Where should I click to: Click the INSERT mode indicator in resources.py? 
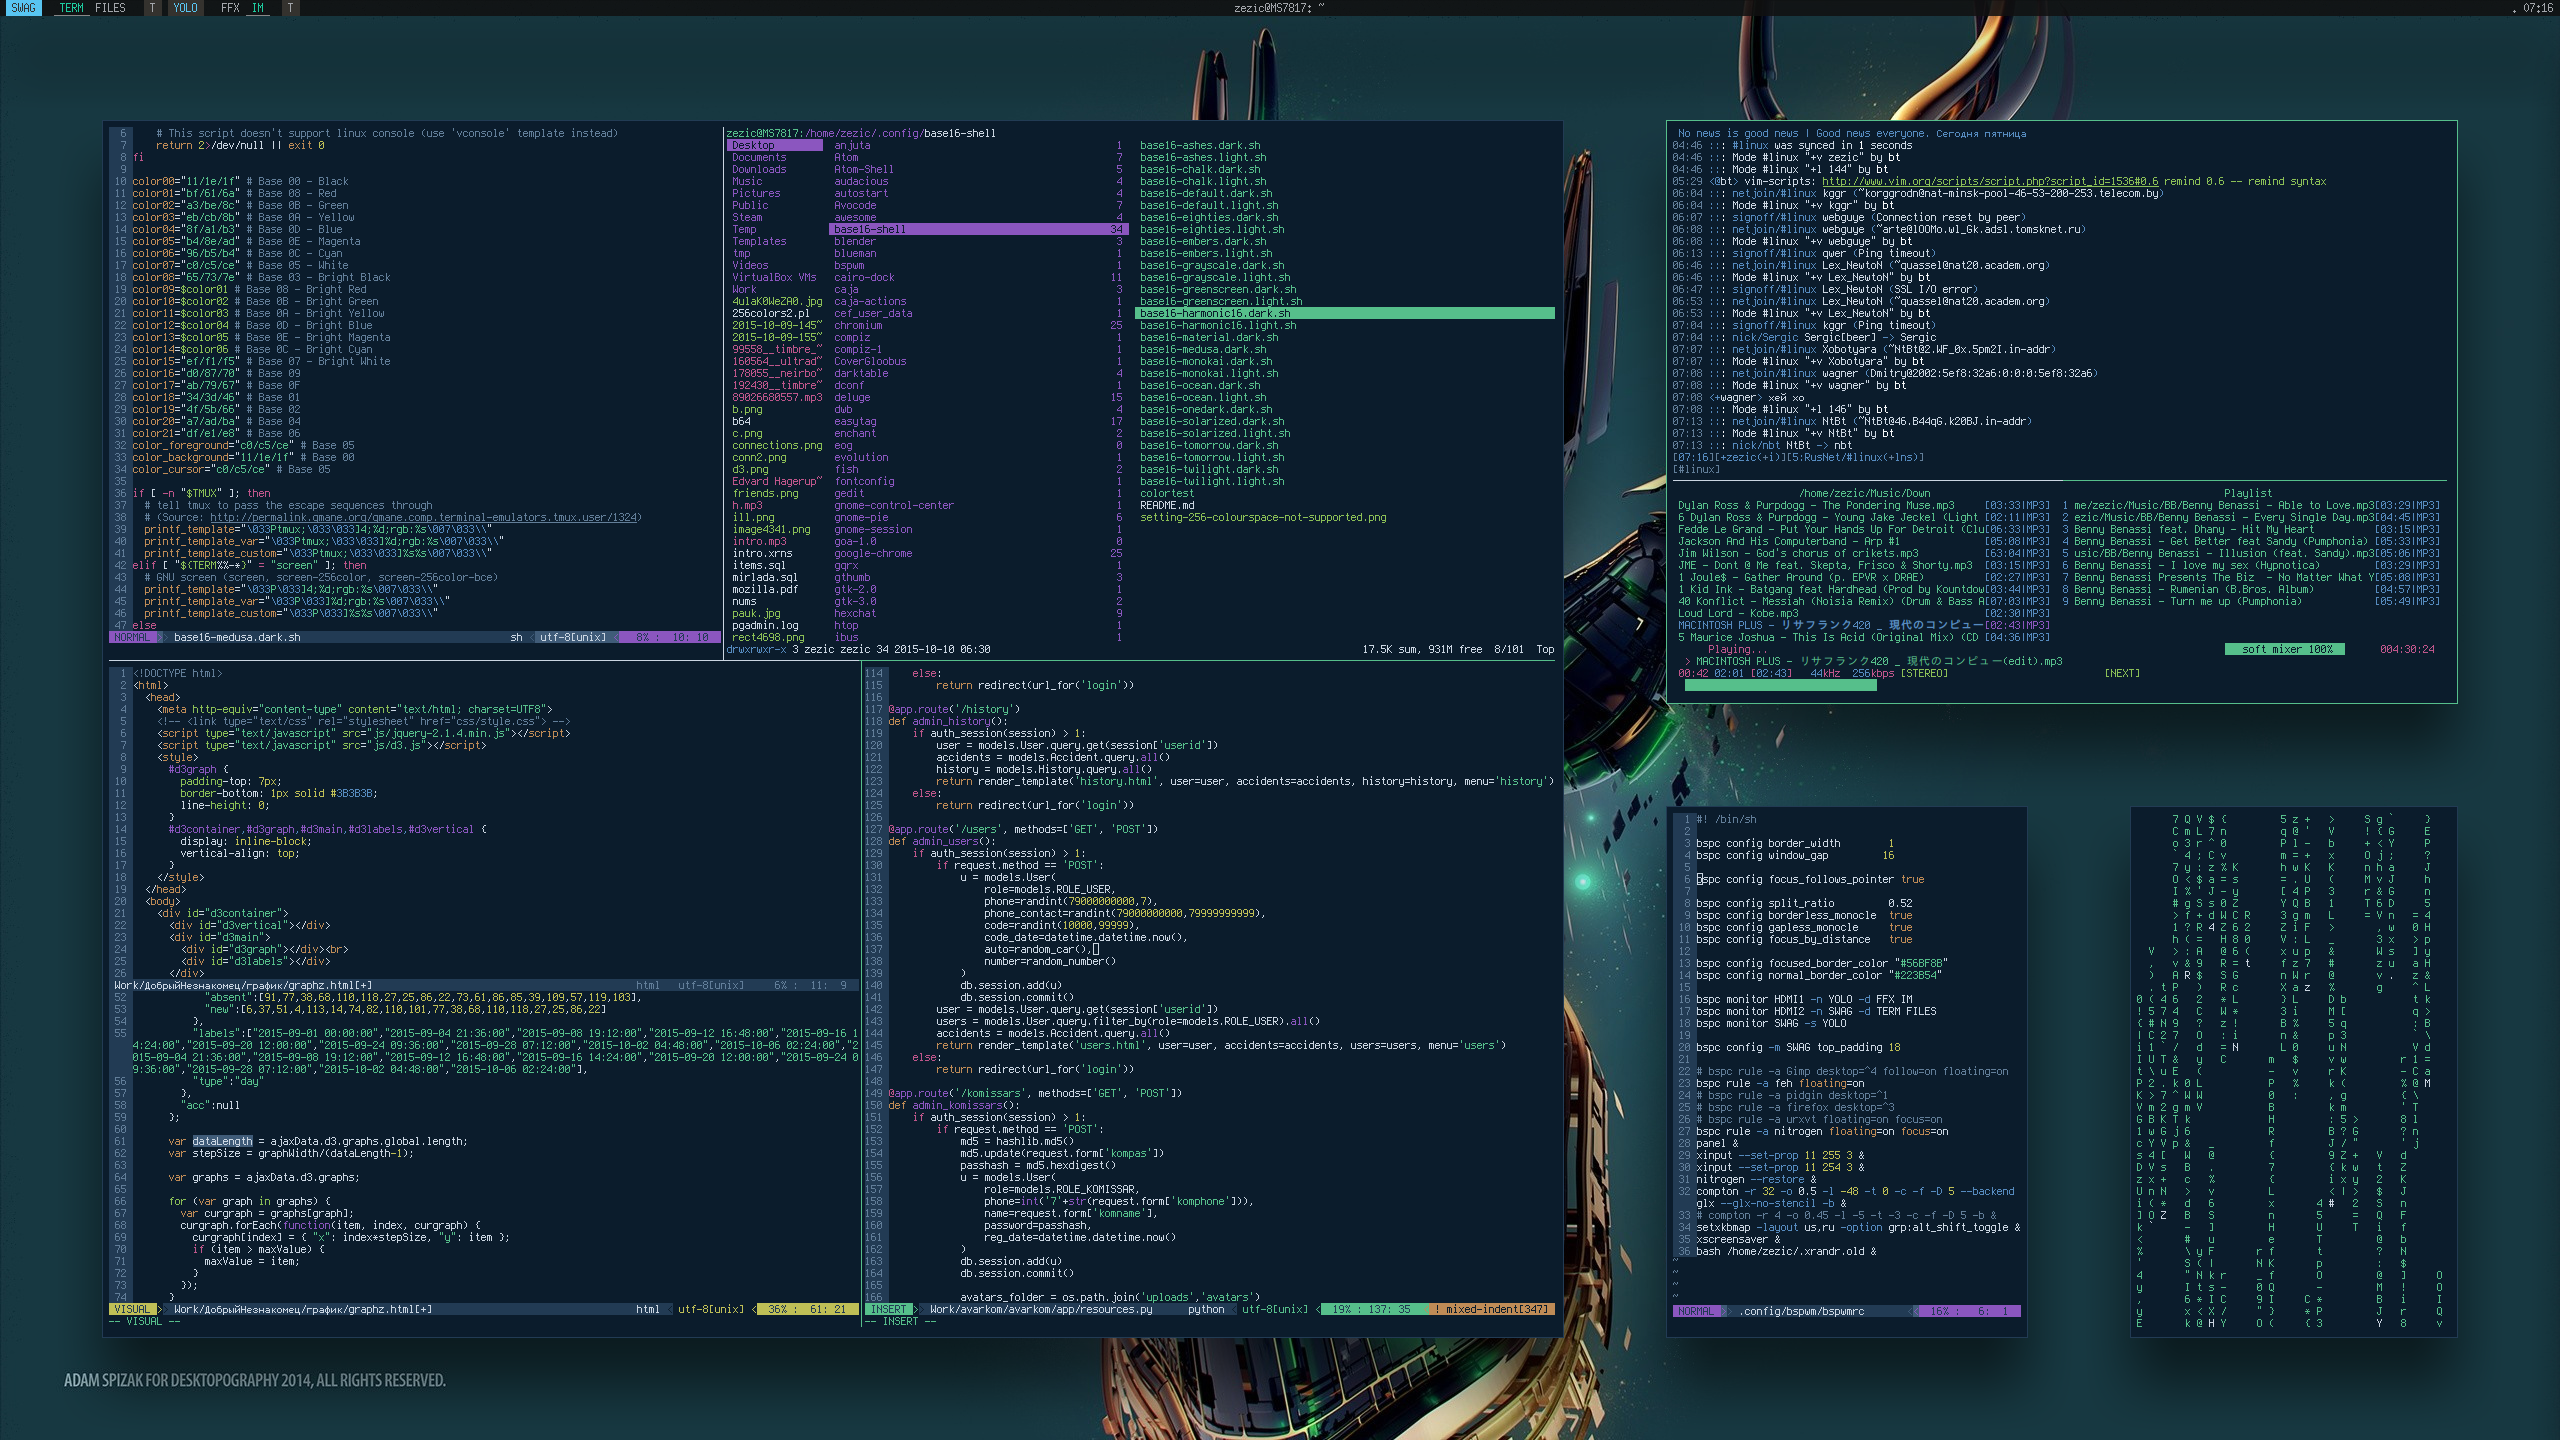click(x=888, y=1309)
